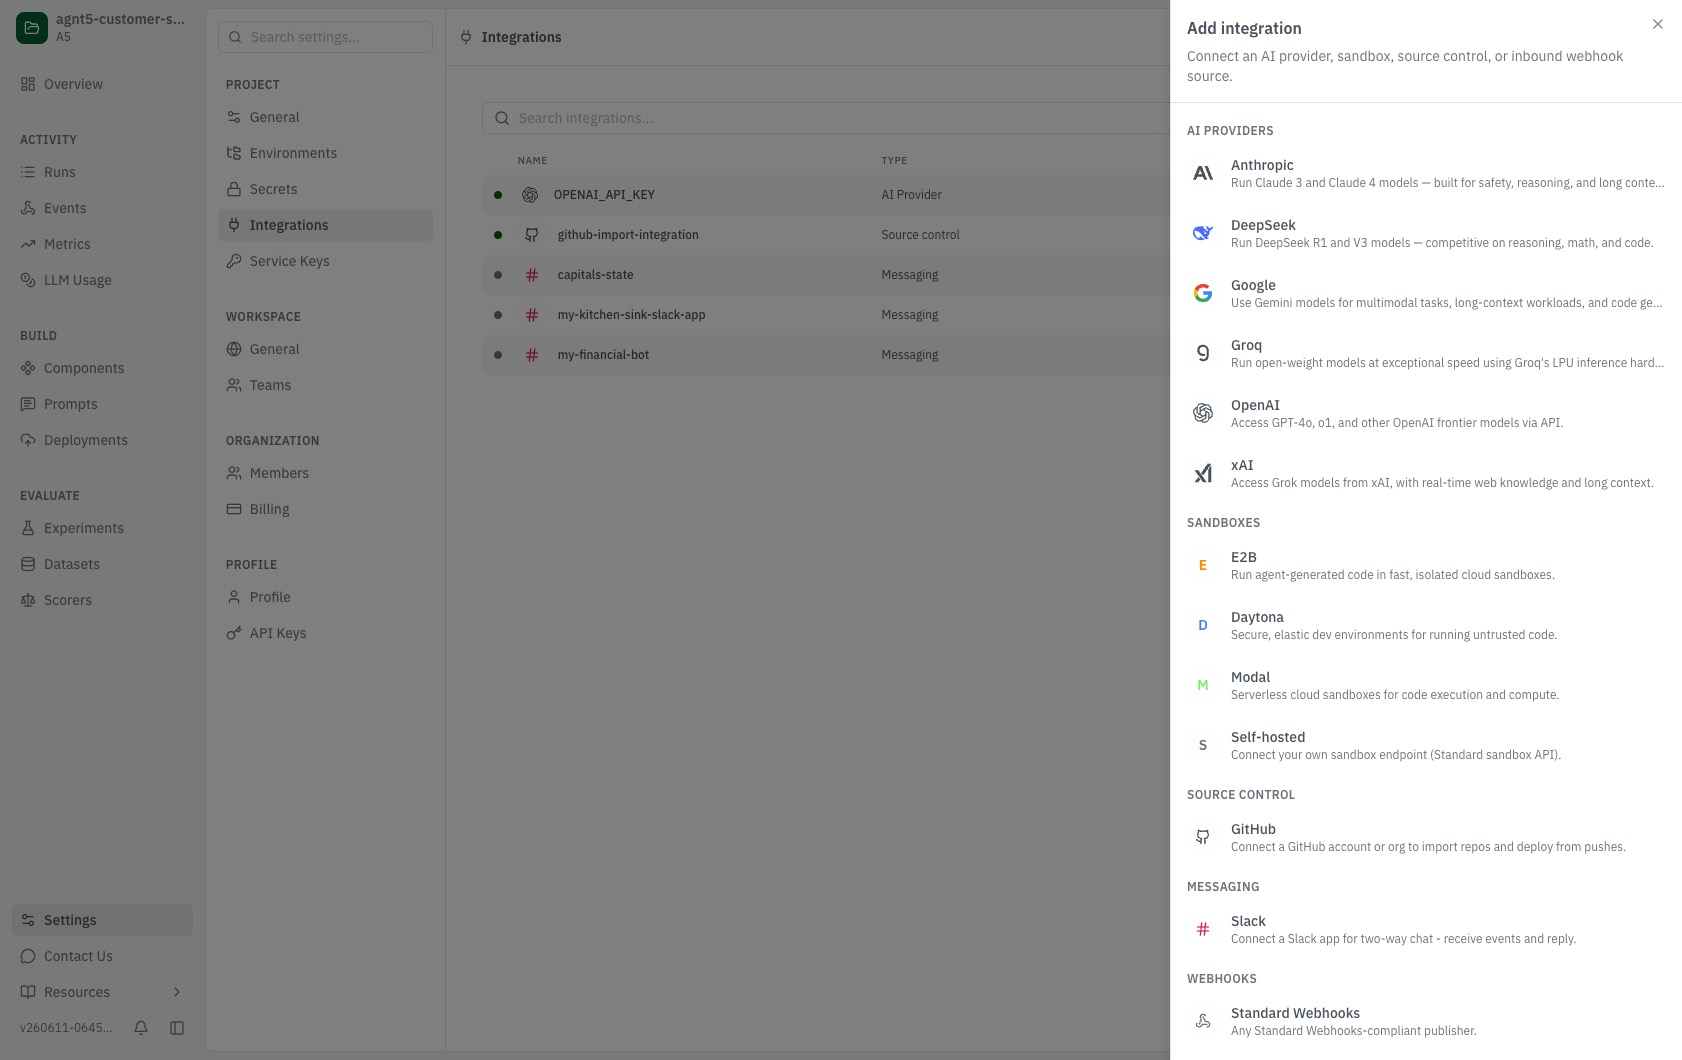Click Slack icon in capitals-state row

[532, 275]
